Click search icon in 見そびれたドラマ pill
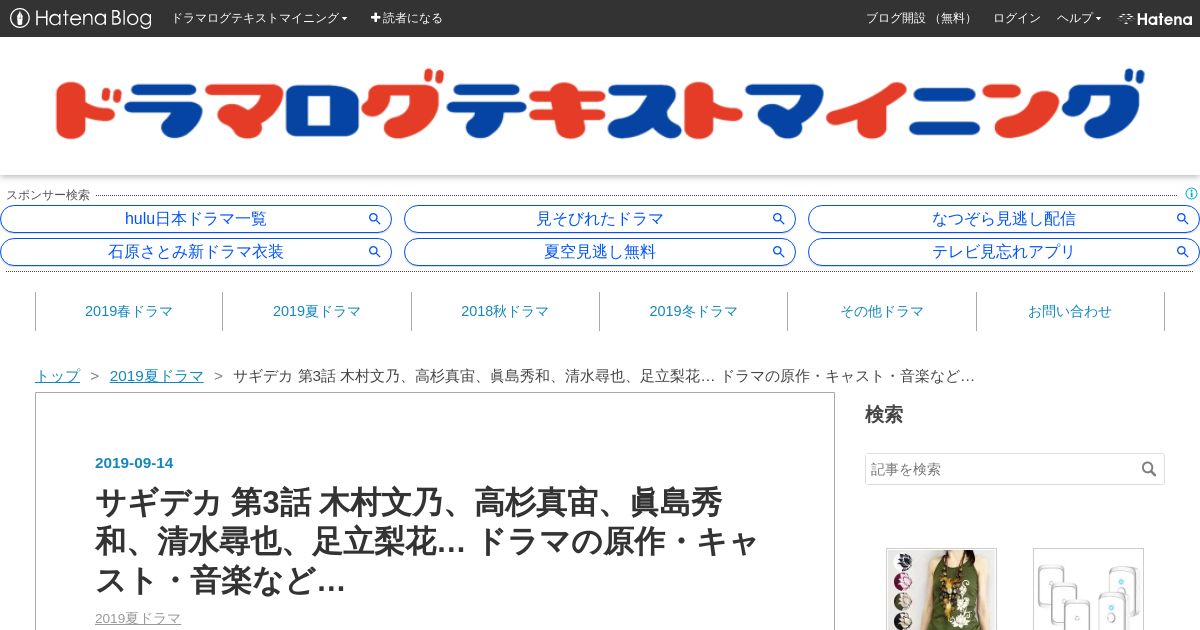This screenshot has height=630, width=1200. 779,219
